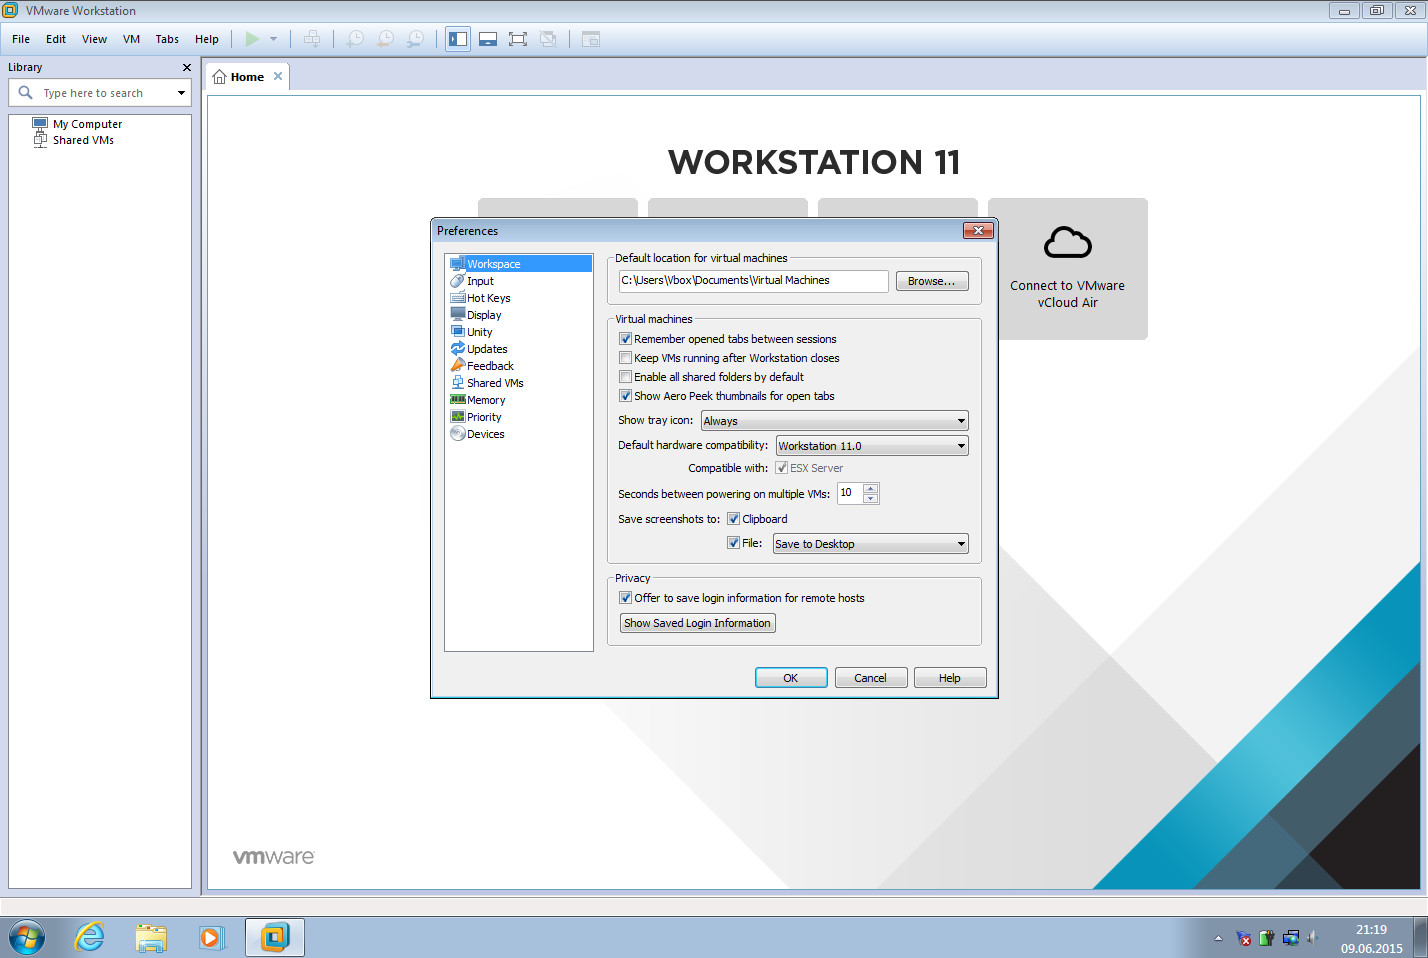Uncheck Remember opened tabs between sessions

625,339
